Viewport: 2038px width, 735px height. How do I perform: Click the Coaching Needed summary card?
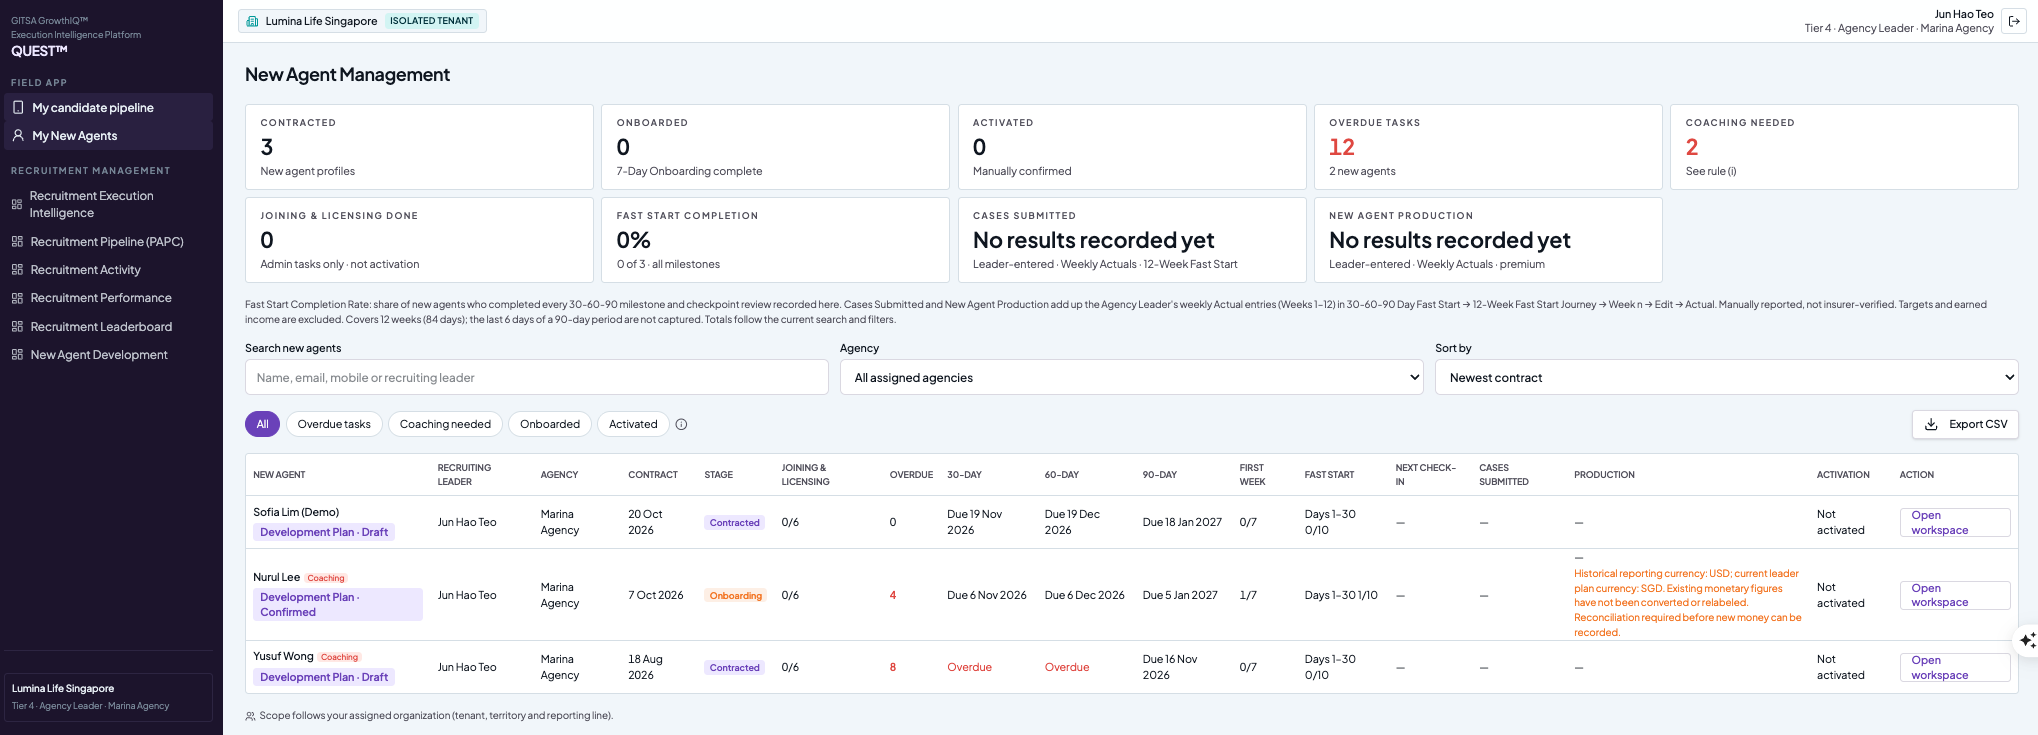[1844, 147]
